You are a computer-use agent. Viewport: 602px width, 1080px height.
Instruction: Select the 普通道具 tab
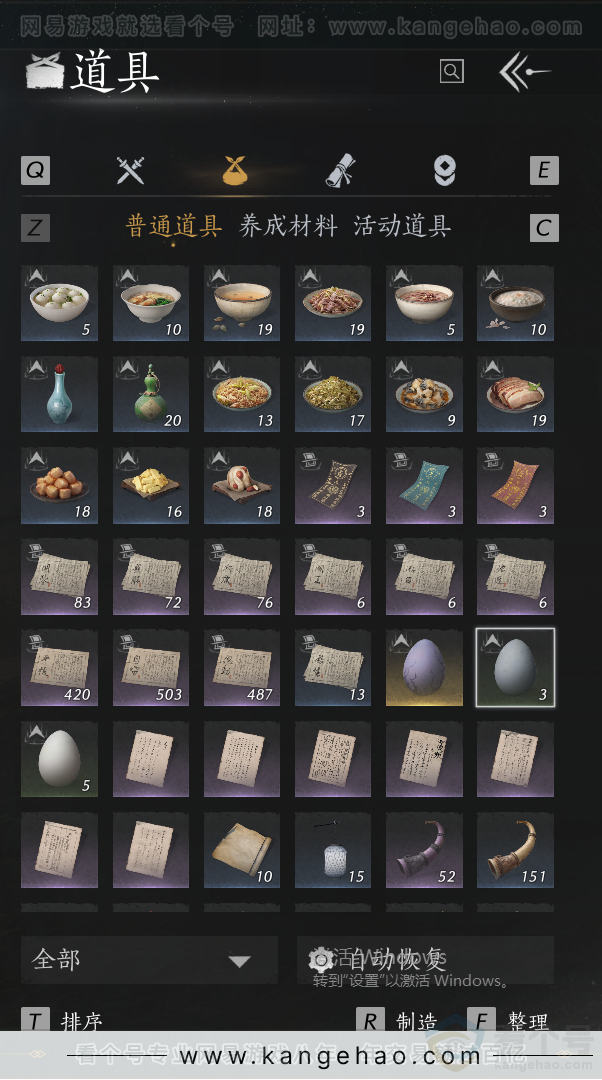(x=174, y=226)
